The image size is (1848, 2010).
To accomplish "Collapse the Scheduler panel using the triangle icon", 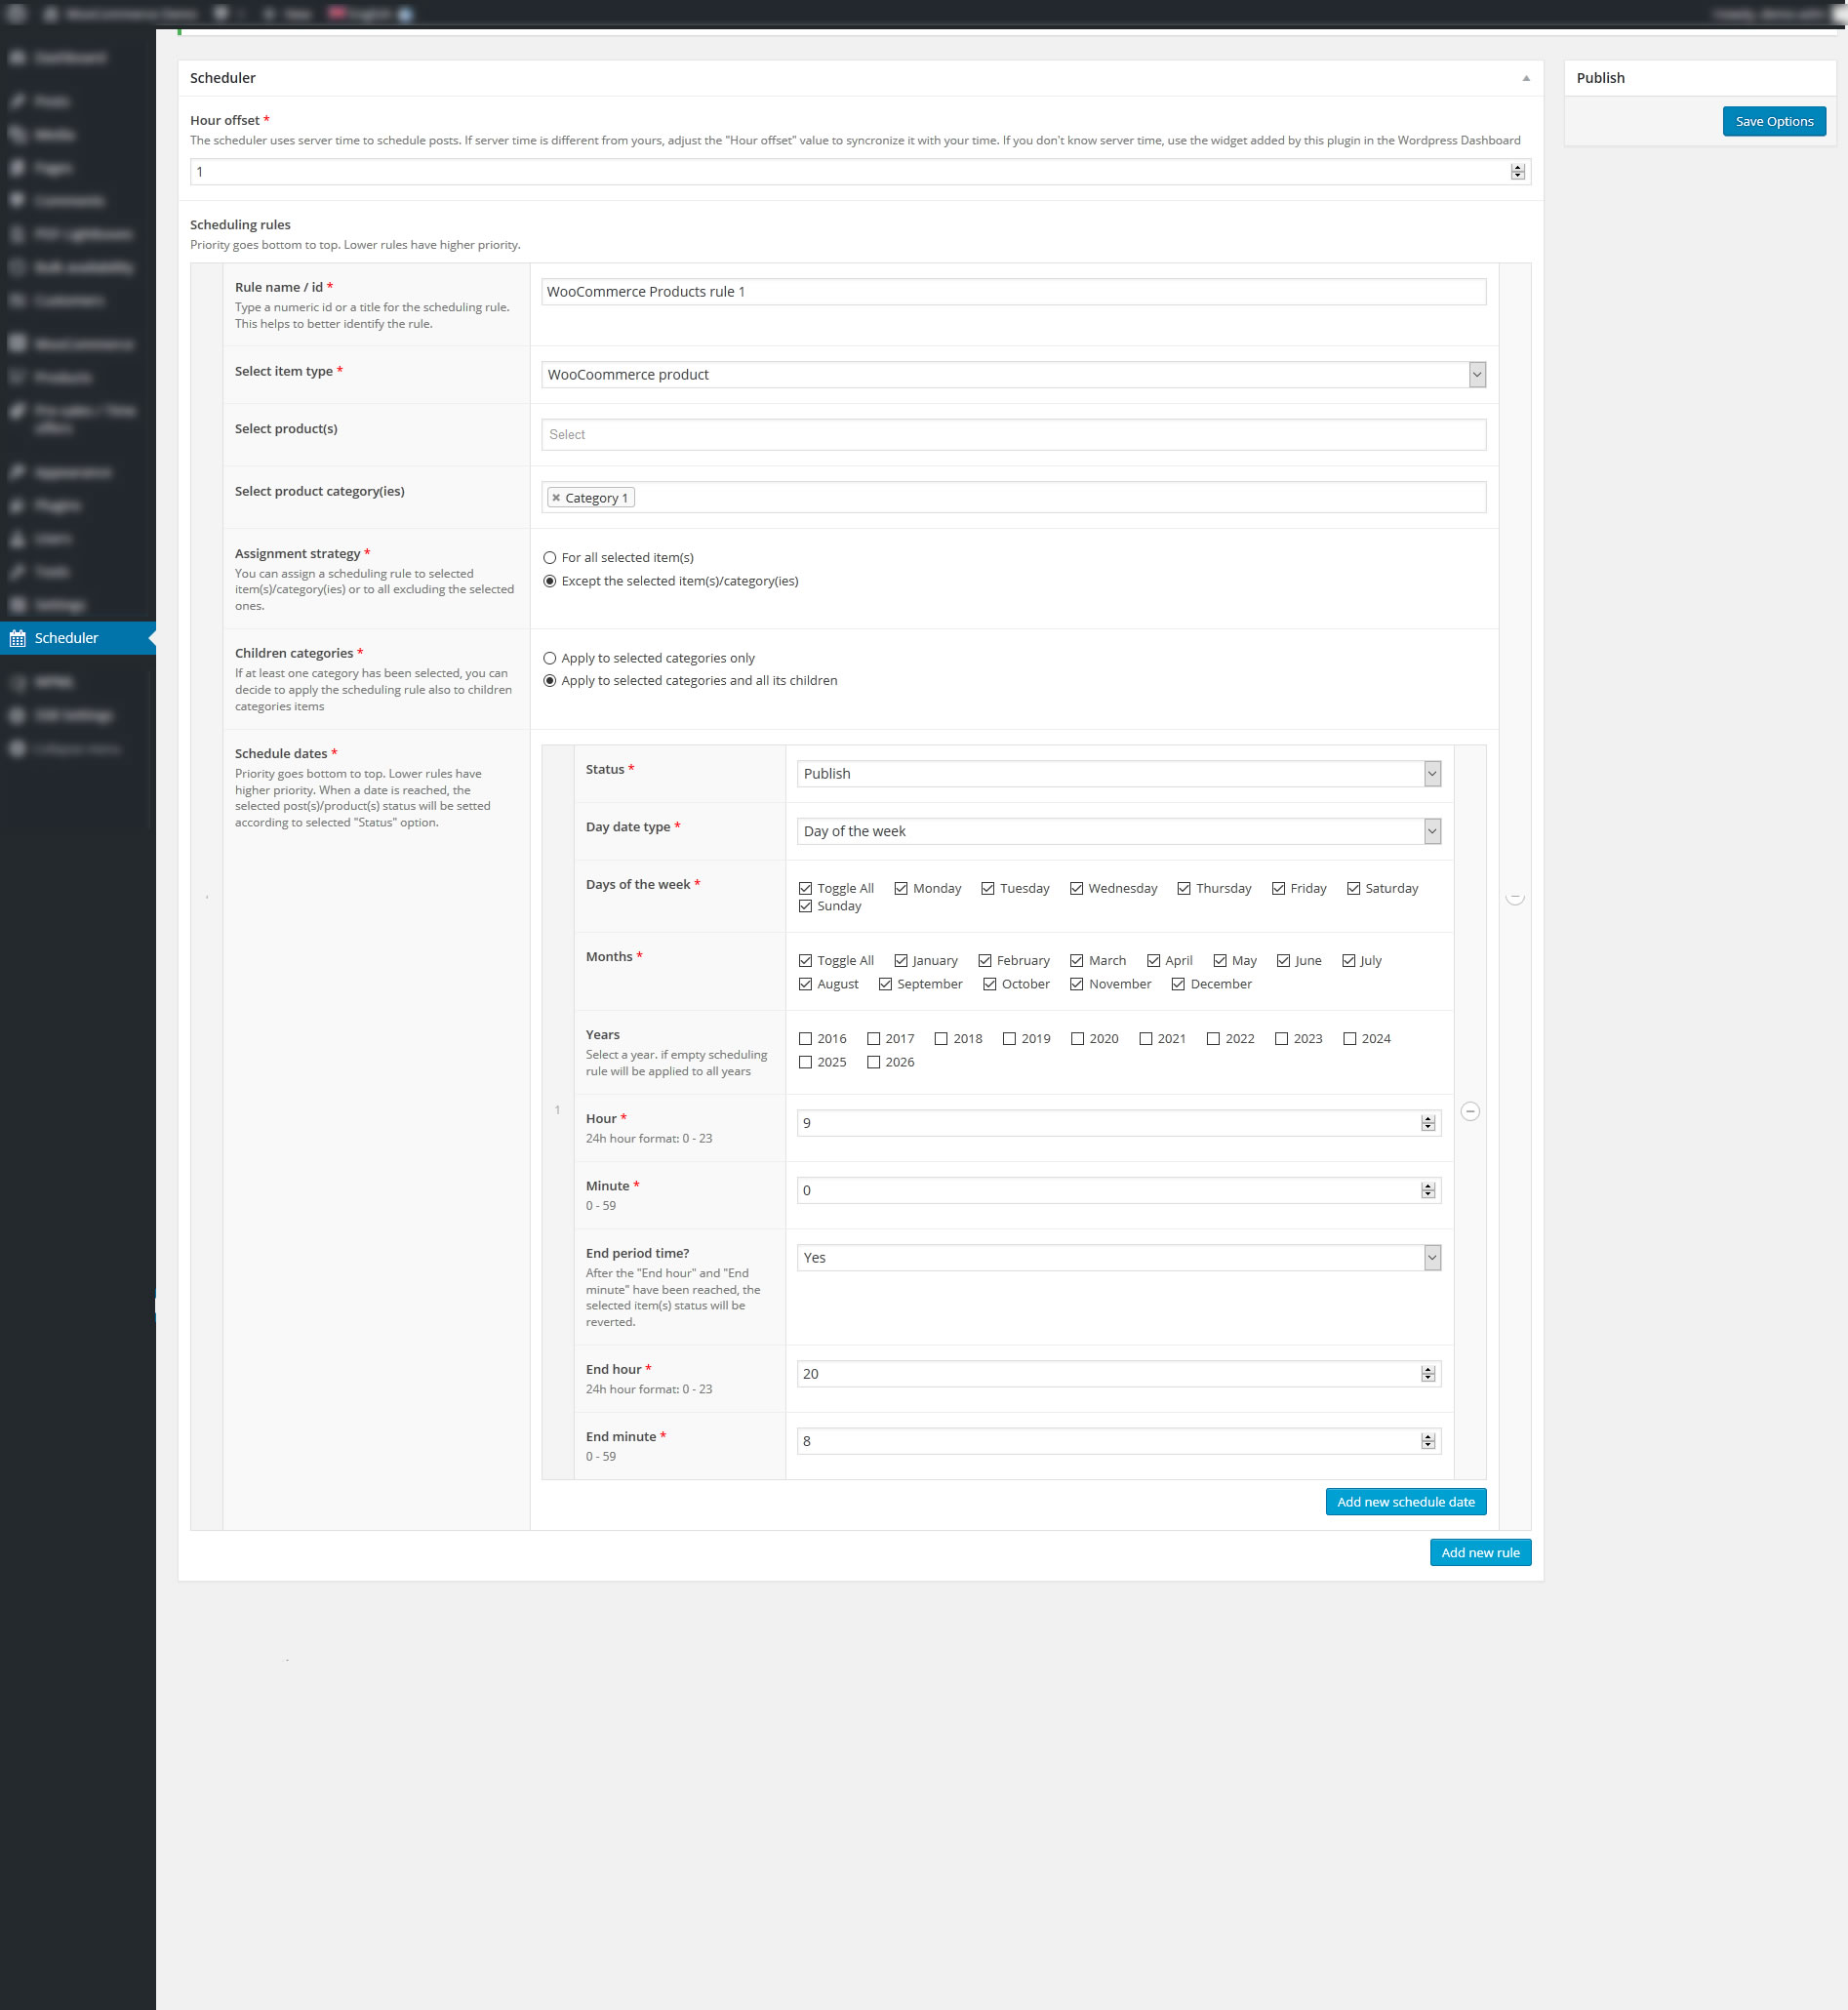I will 1525,78.
